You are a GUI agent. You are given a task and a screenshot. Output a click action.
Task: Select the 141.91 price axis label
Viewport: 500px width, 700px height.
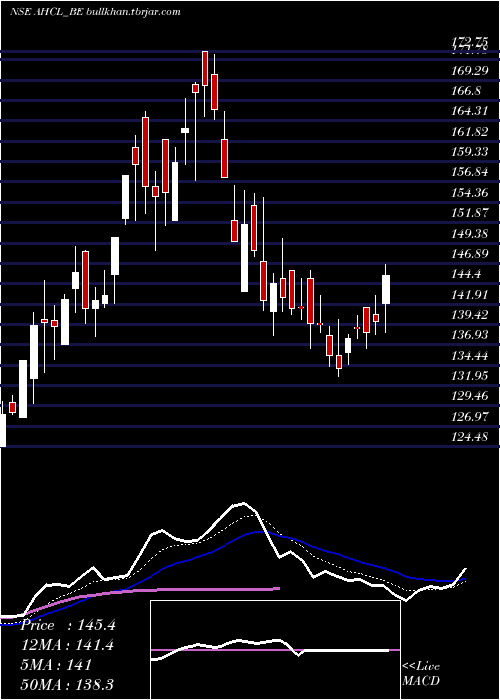point(469,295)
